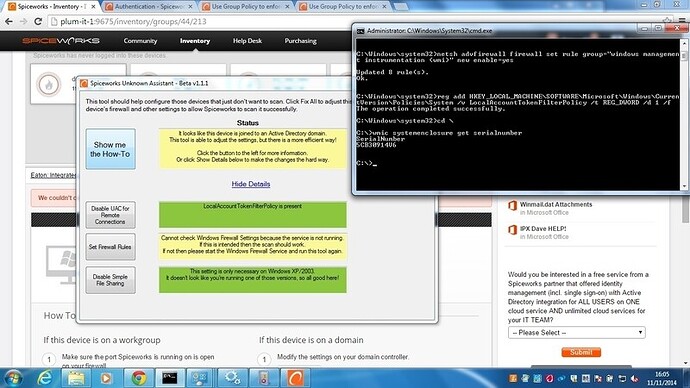Click the Hide Details link

[x=251, y=184]
